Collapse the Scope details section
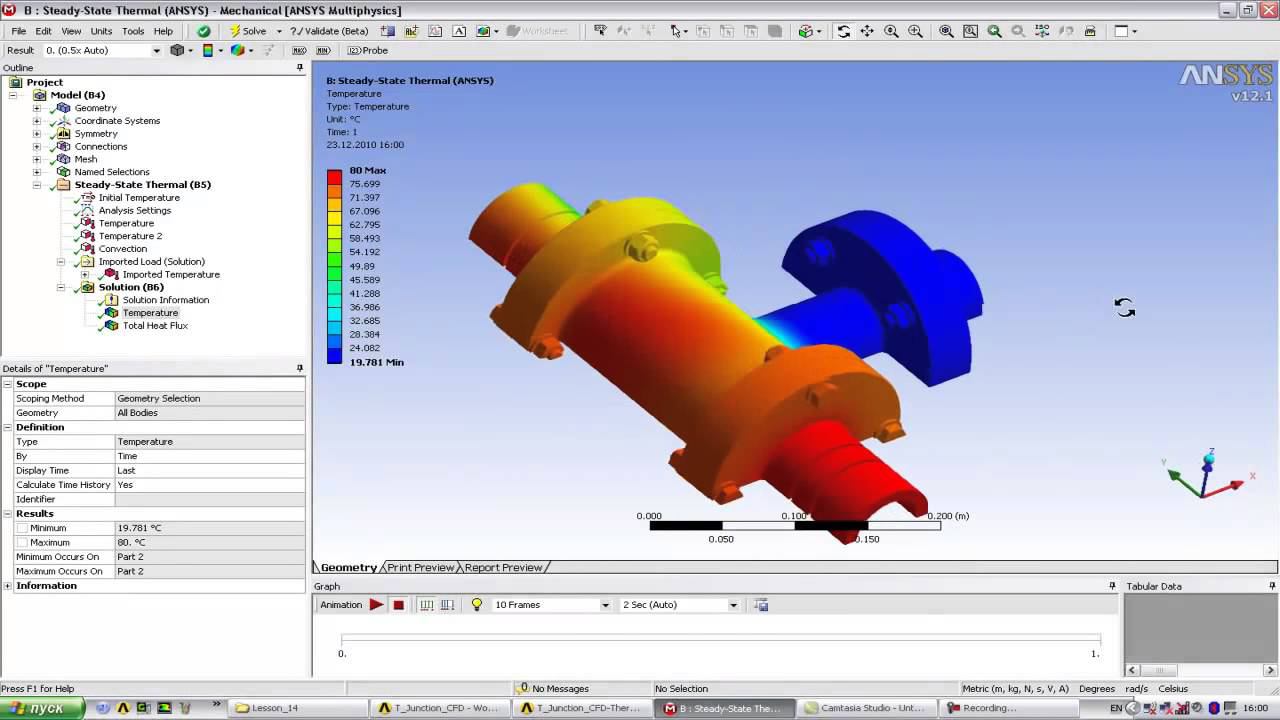 pyautogui.click(x=8, y=384)
